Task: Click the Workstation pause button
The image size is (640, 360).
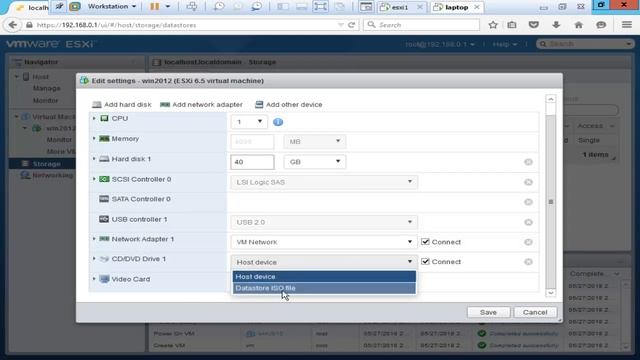Action: tap(155, 7)
